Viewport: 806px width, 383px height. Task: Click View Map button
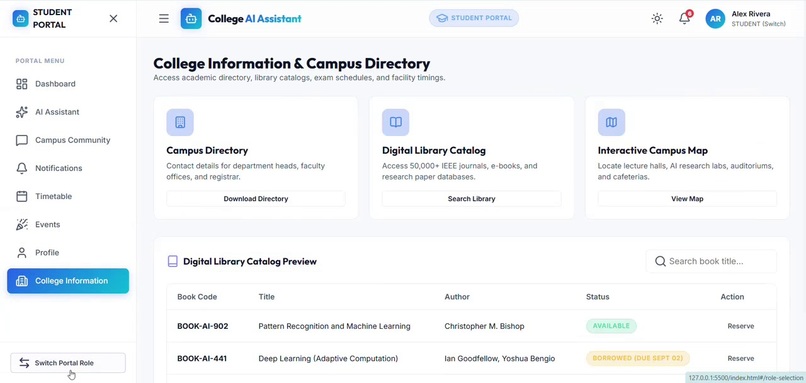pyautogui.click(x=687, y=199)
